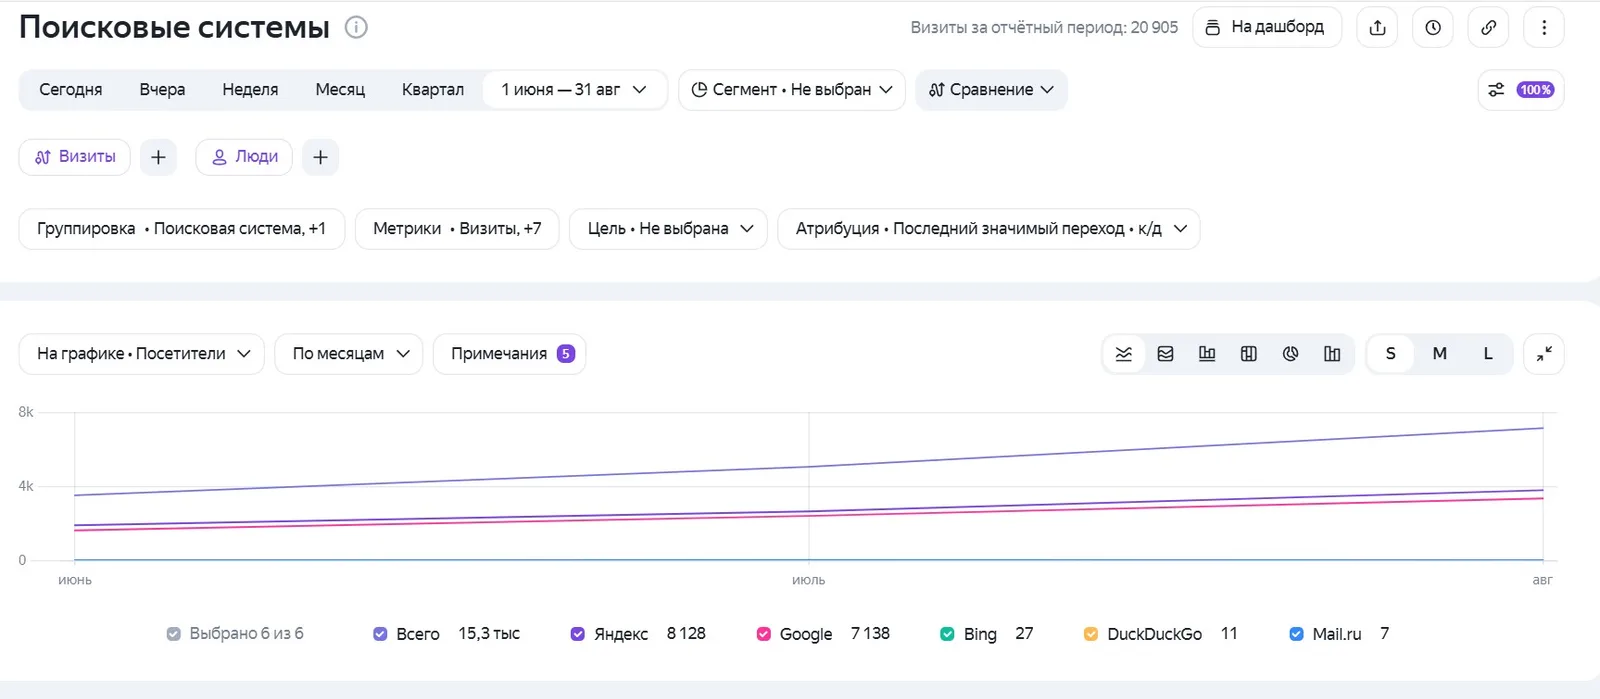
Task: Select the bar chart view icon
Action: pos(1207,354)
